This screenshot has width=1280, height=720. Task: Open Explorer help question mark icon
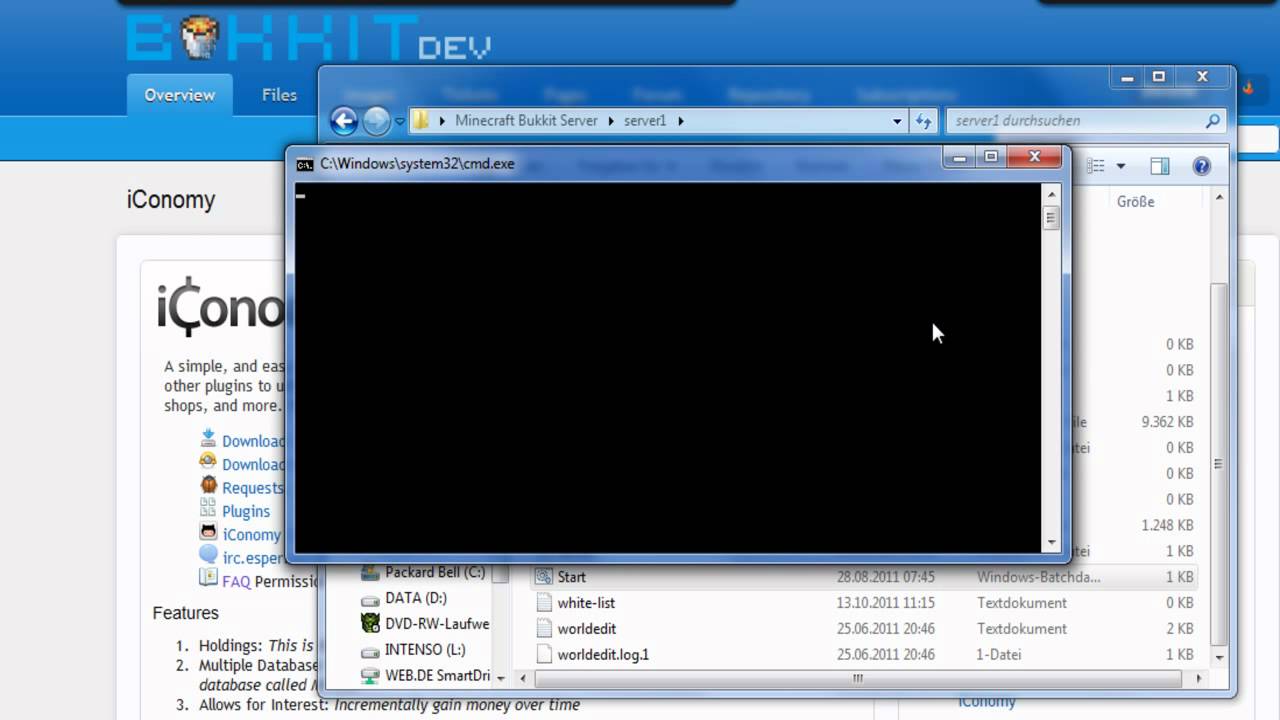(1202, 166)
